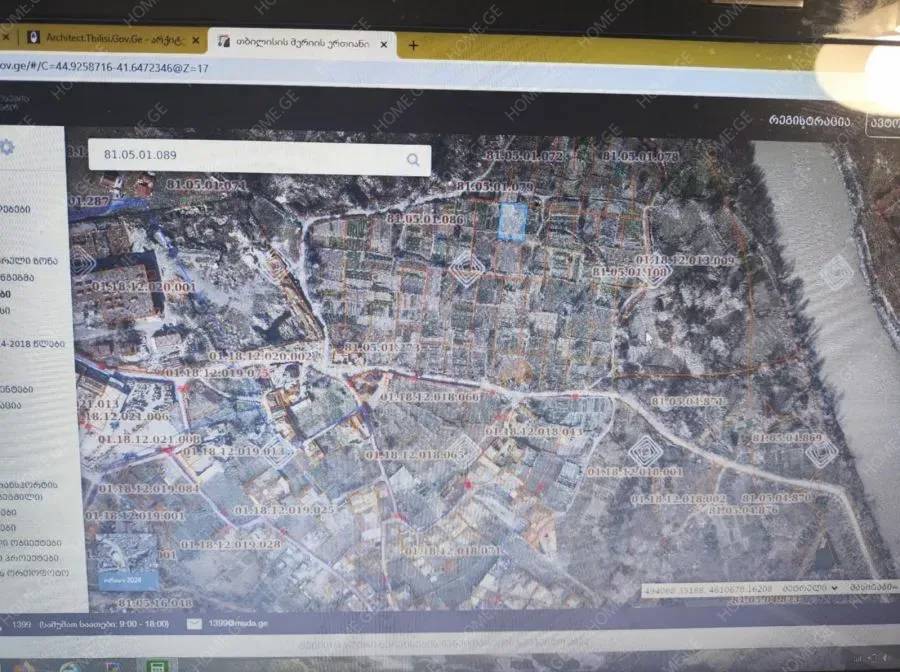Select the highlighted blue parcel on the map
900x672 pixels.
click(512, 221)
